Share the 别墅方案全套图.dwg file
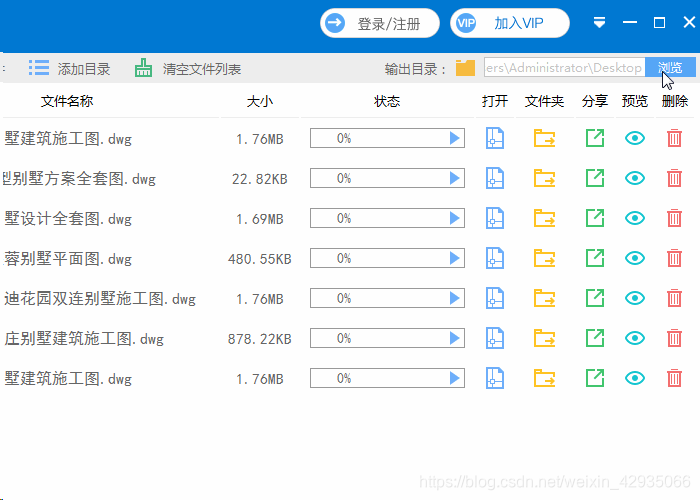The width and height of the screenshot is (700, 500). [595, 178]
